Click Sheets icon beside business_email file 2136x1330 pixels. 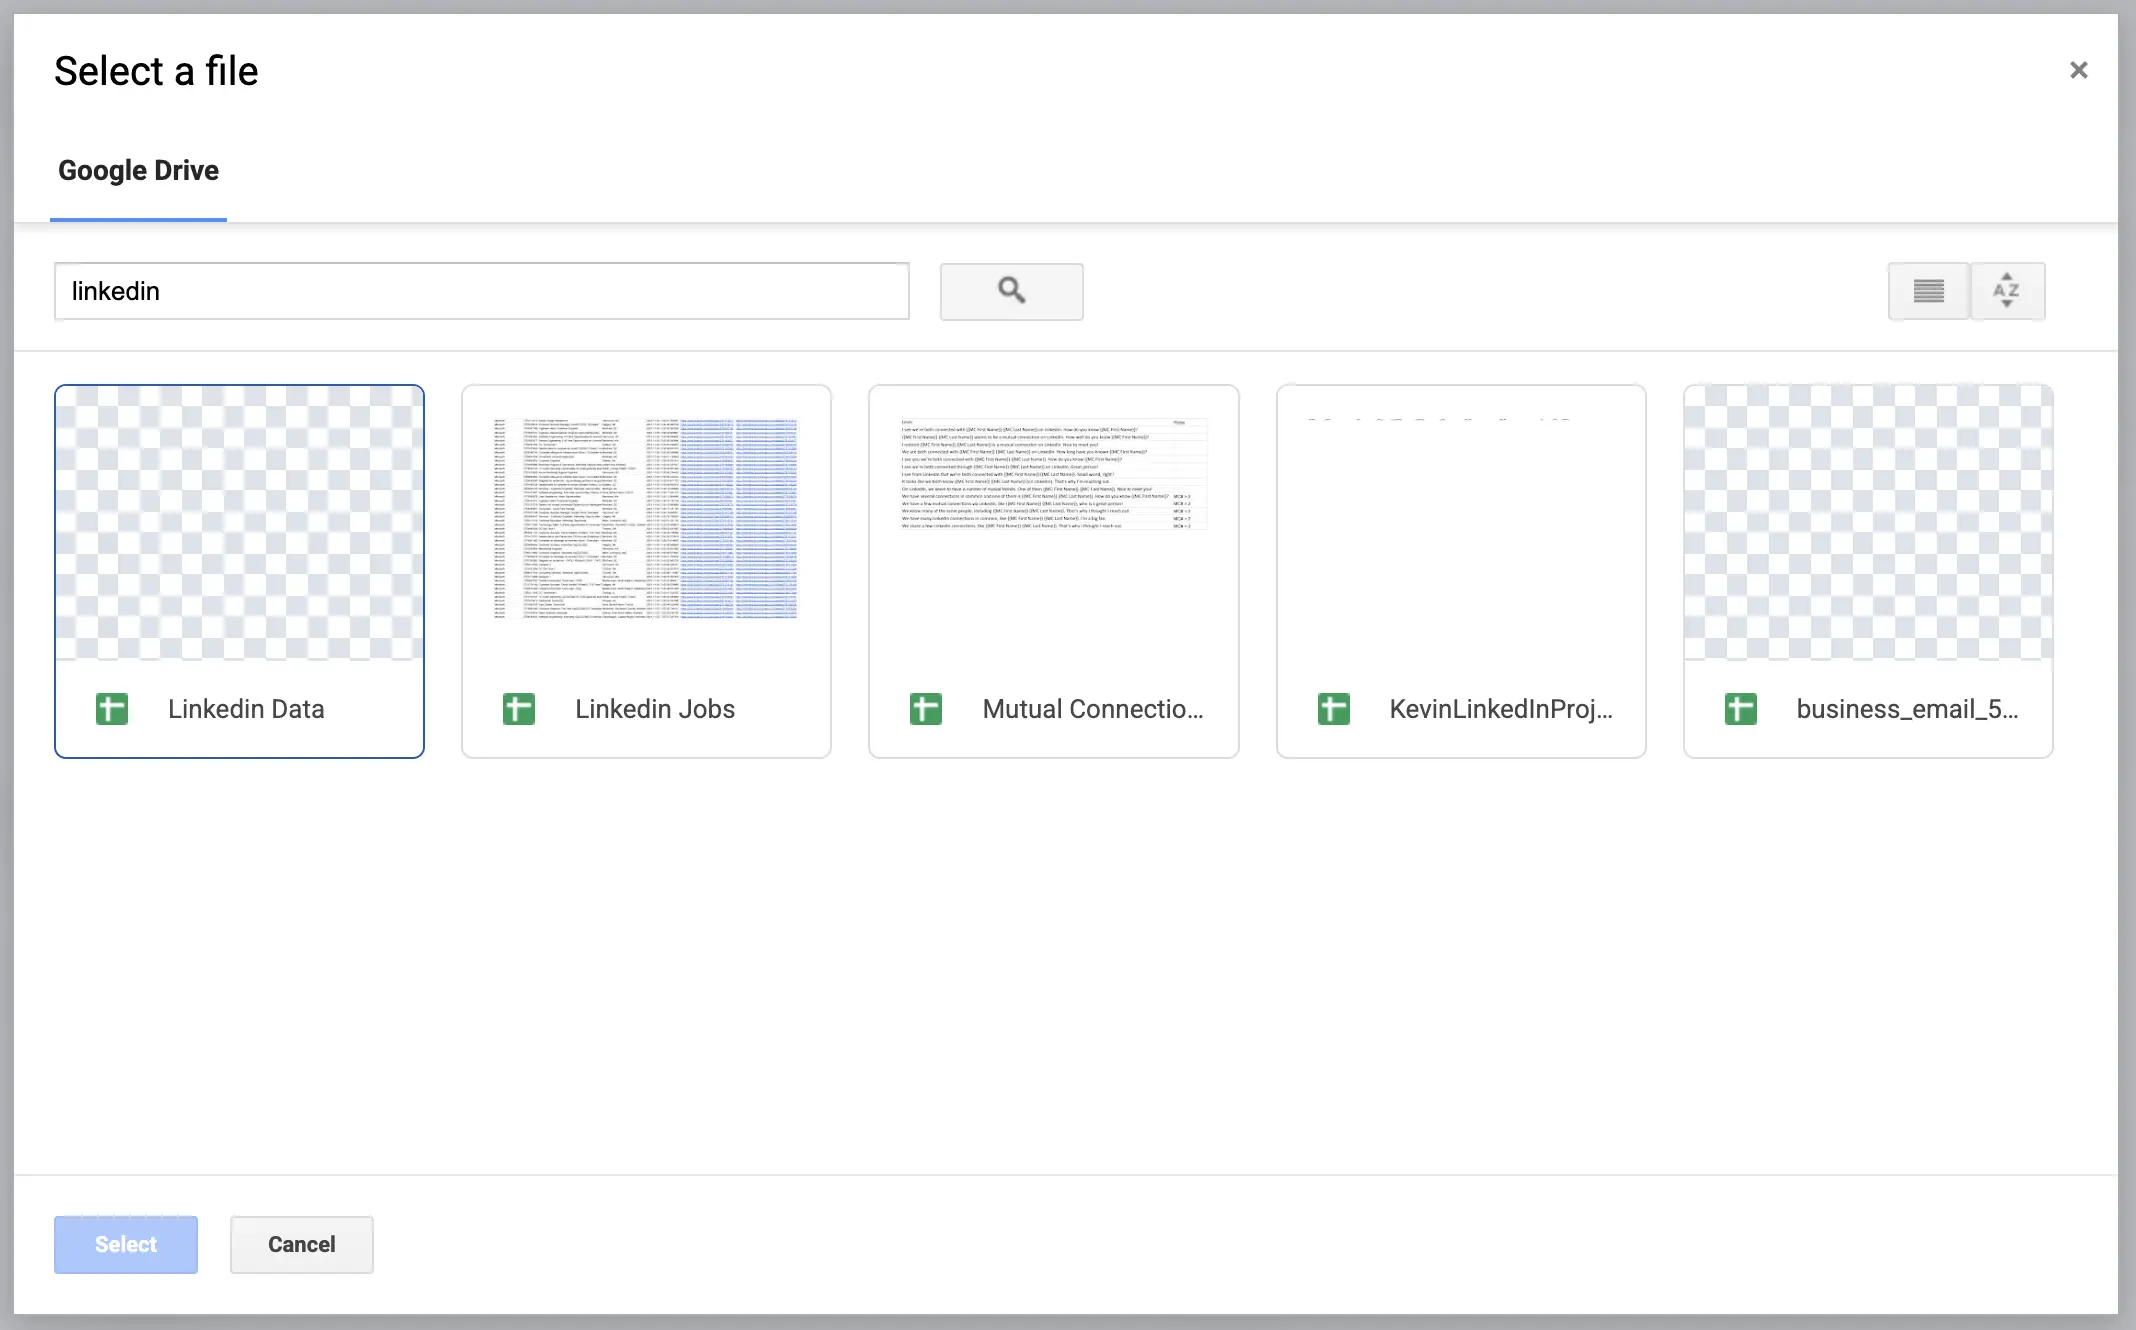[1741, 708]
